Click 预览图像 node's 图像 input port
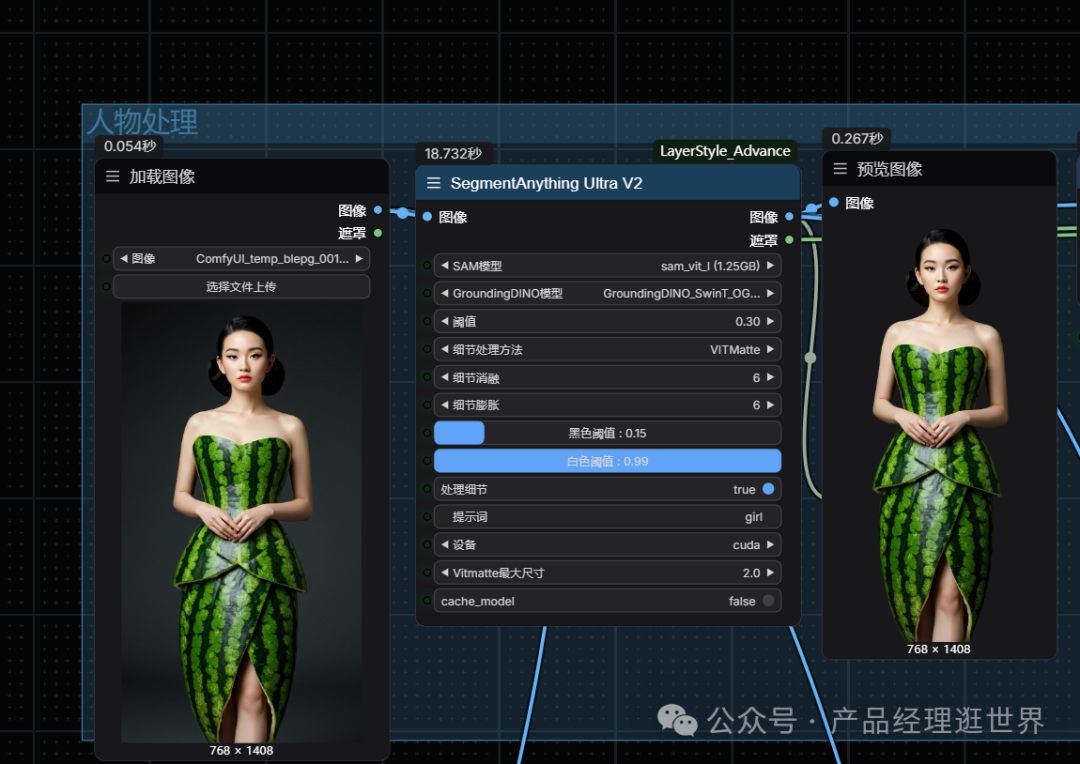 coord(833,203)
